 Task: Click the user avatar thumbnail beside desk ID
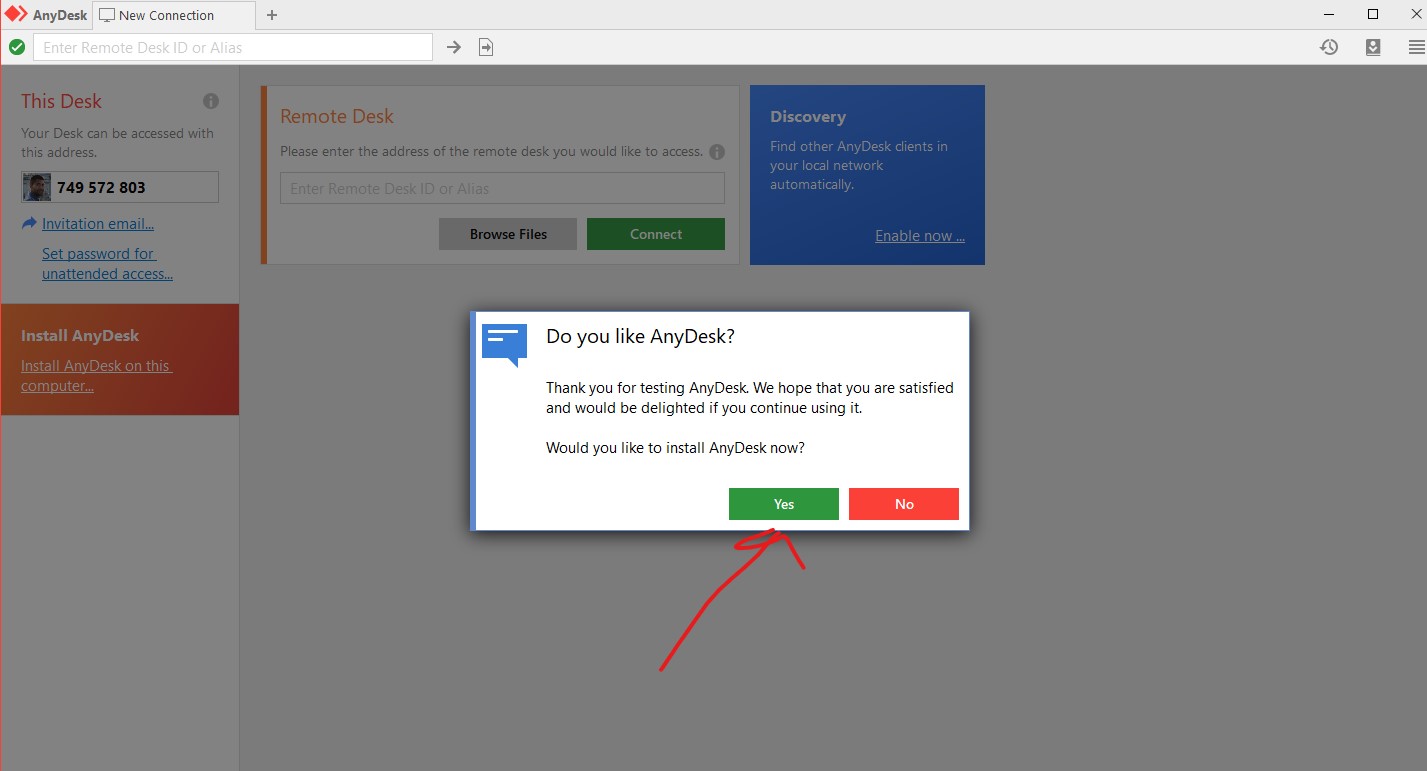[x=37, y=187]
